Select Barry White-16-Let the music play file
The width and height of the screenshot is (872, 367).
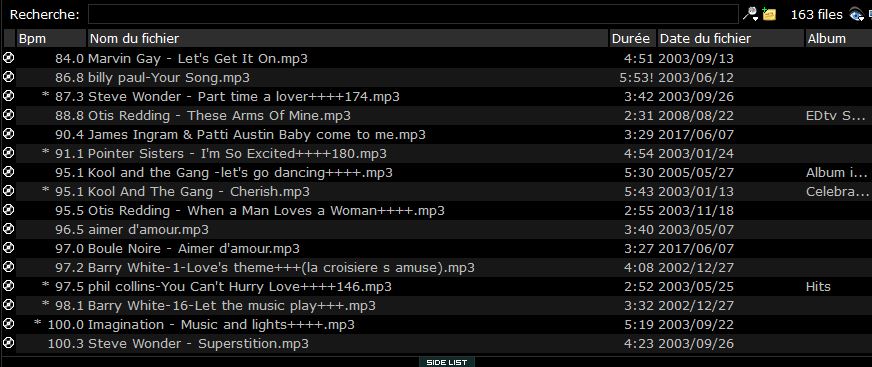tap(232, 305)
